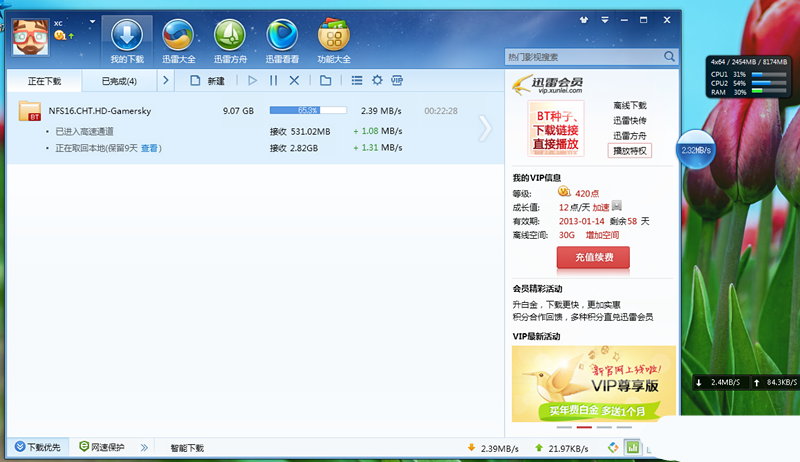Open the download folder icon
Image resolution: width=800 pixels, height=462 pixels.
[326, 81]
